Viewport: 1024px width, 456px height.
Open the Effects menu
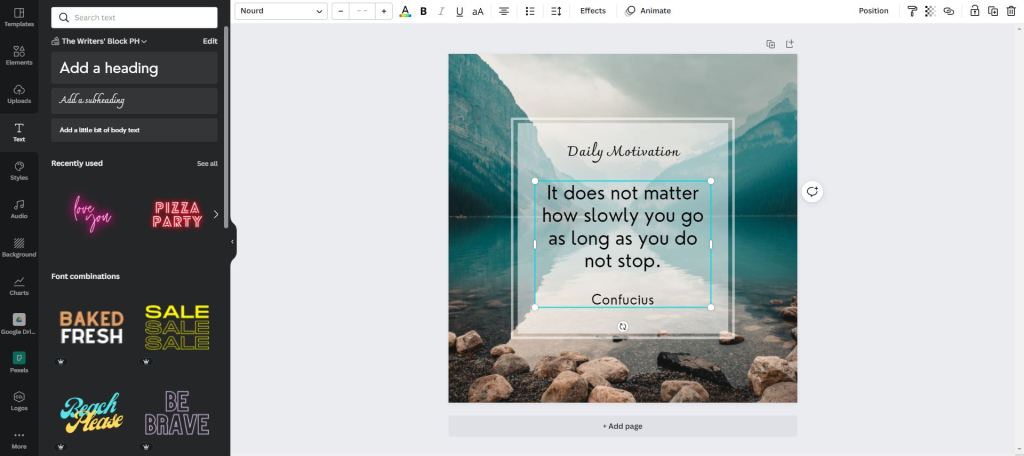[592, 11]
